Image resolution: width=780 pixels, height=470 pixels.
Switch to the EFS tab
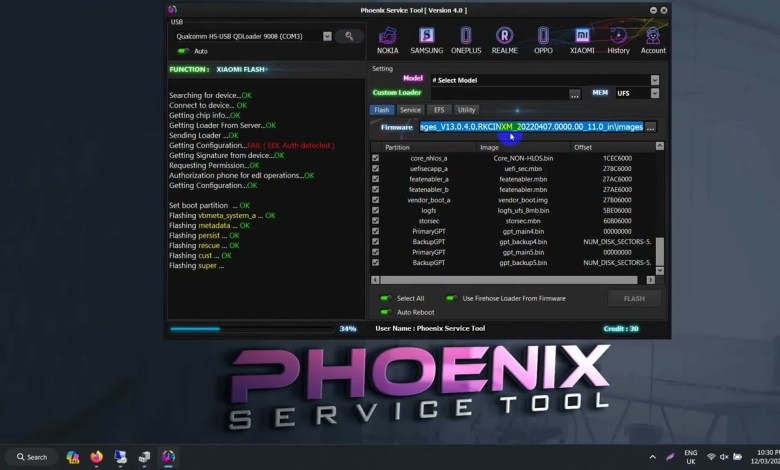point(439,110)
